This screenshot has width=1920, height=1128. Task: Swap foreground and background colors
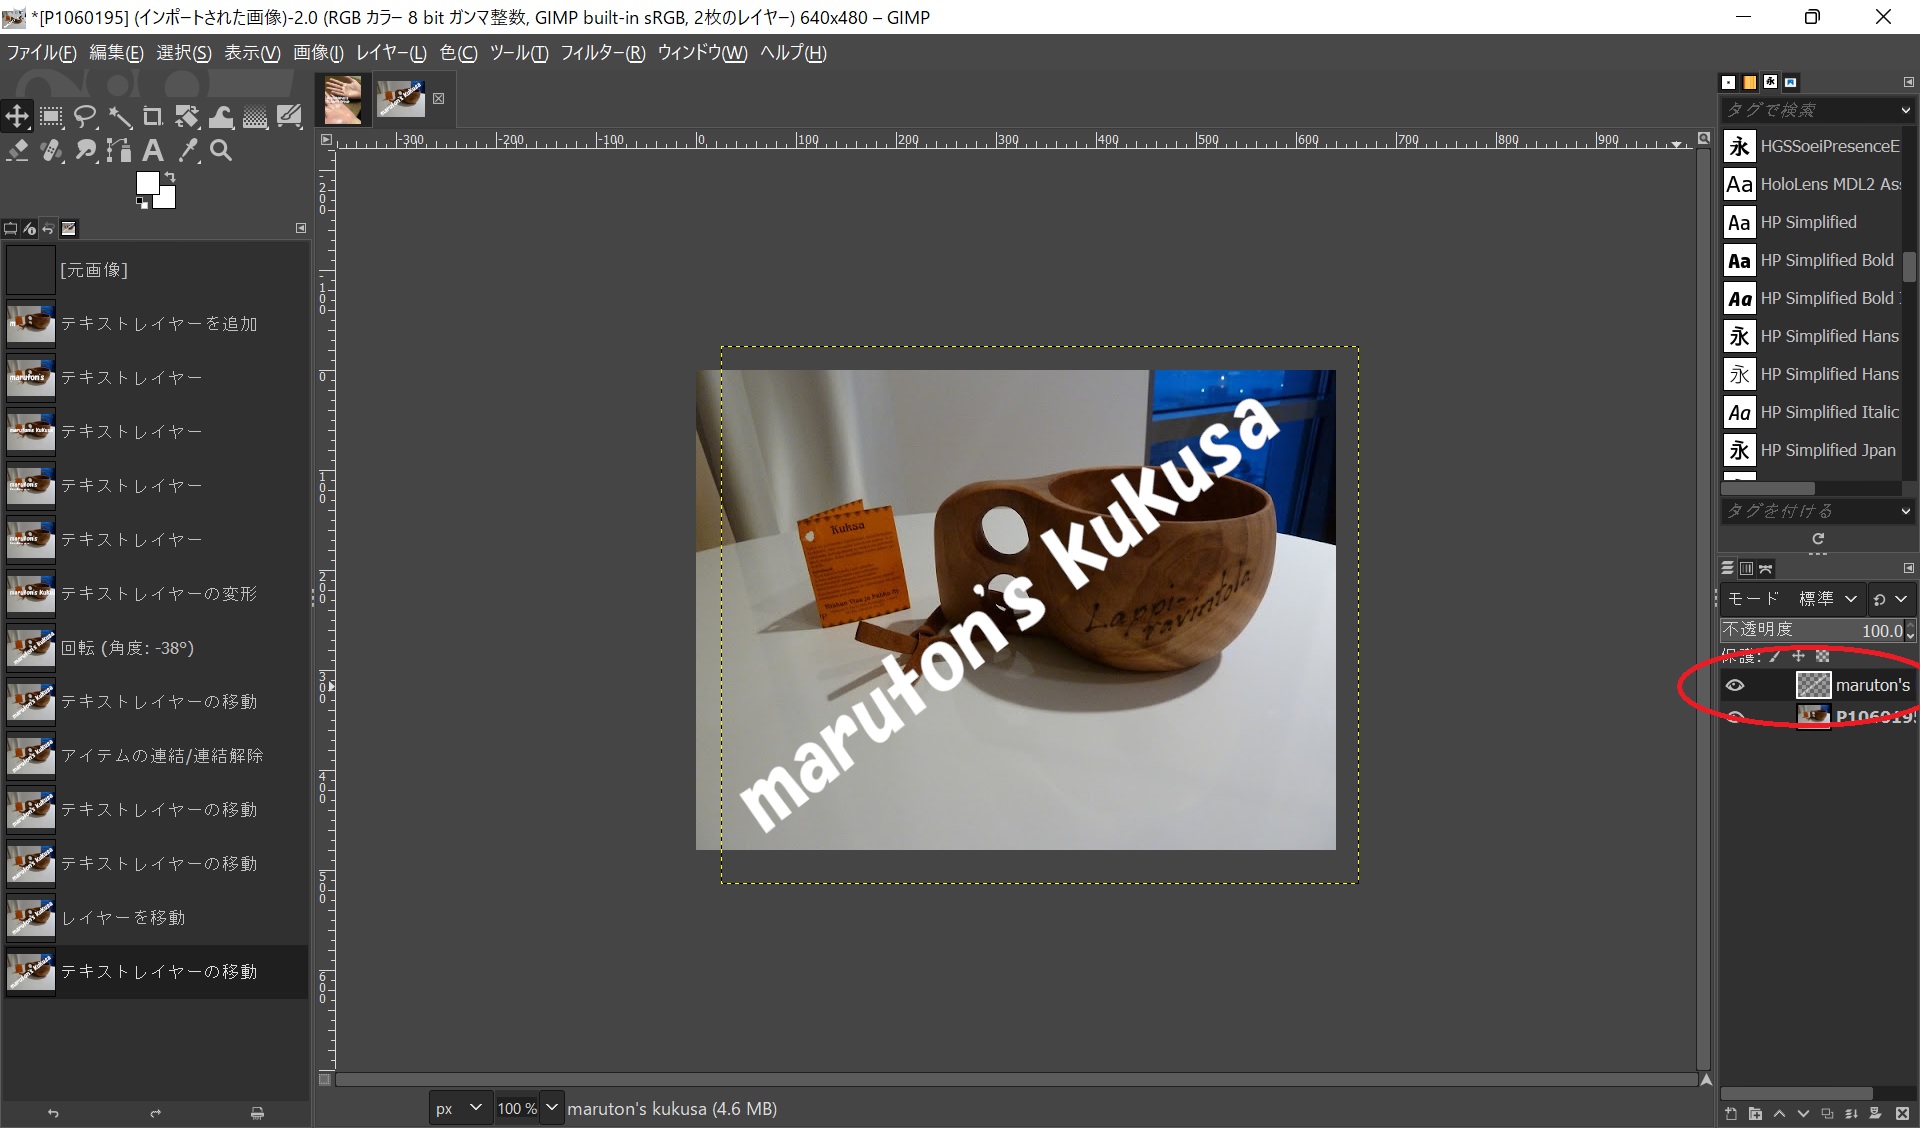tap(169, 178)
